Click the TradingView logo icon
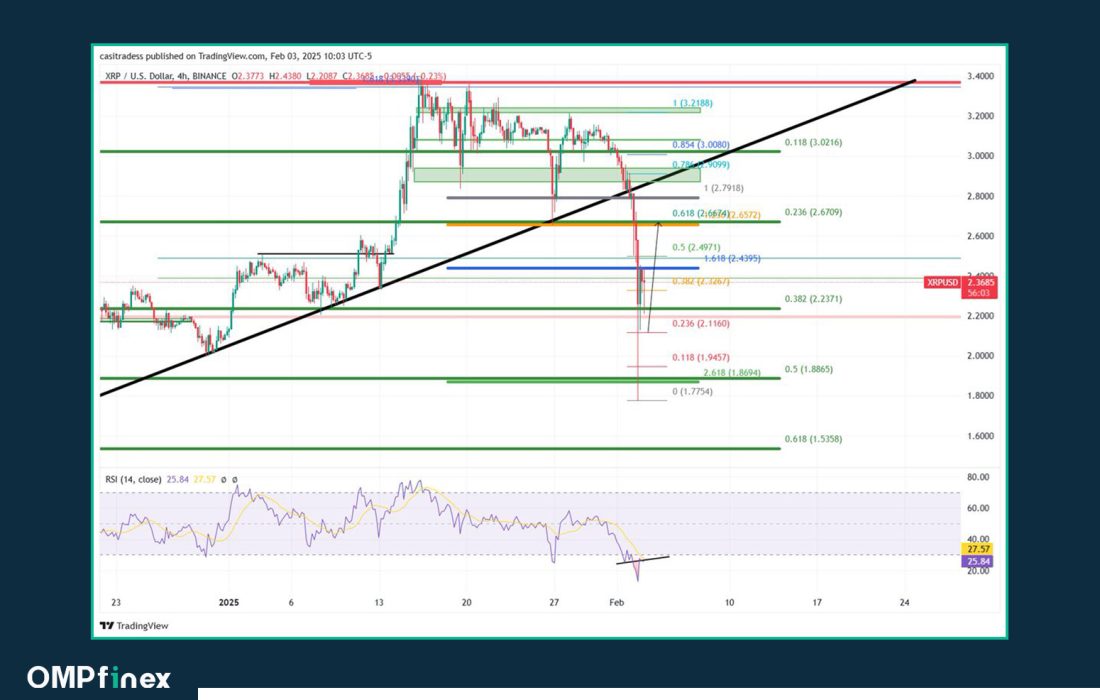This screenshot has width=1100, height=700. point(107,626)
